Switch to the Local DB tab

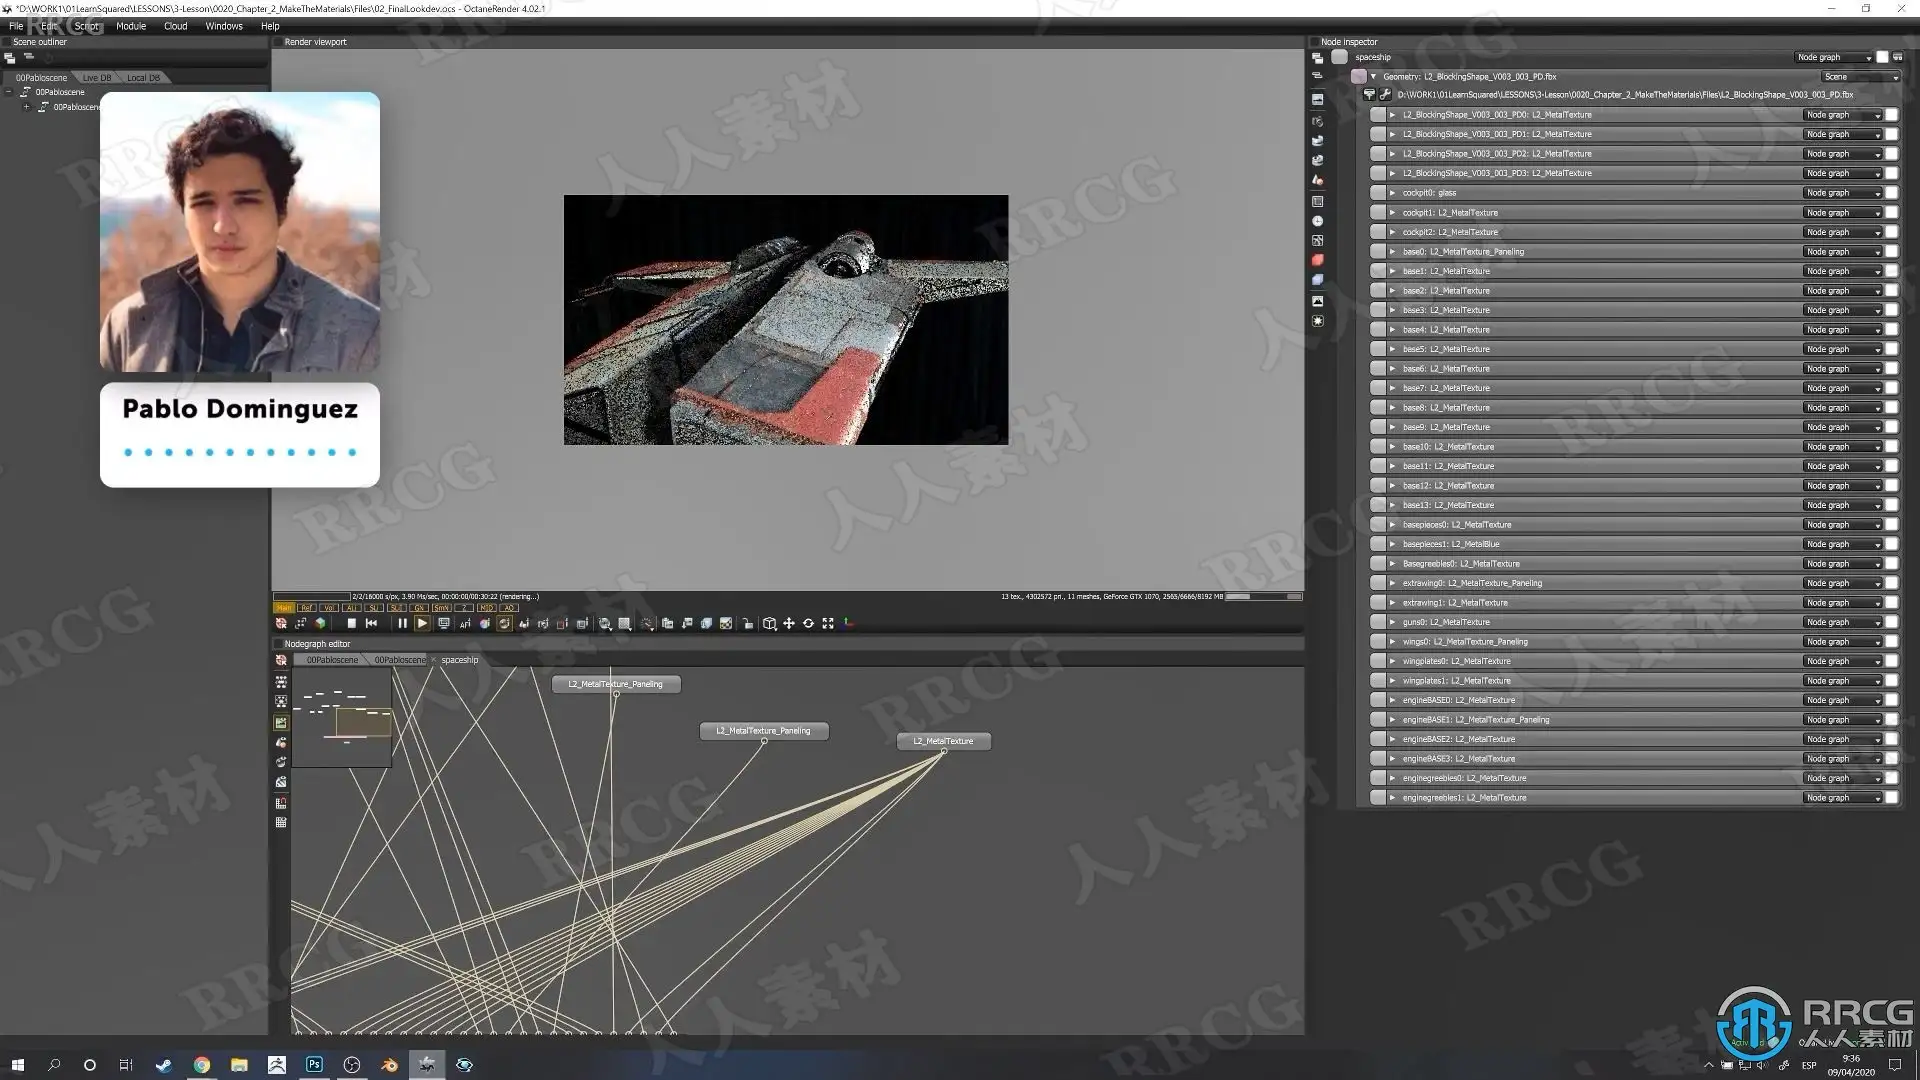tap(143, 78)
